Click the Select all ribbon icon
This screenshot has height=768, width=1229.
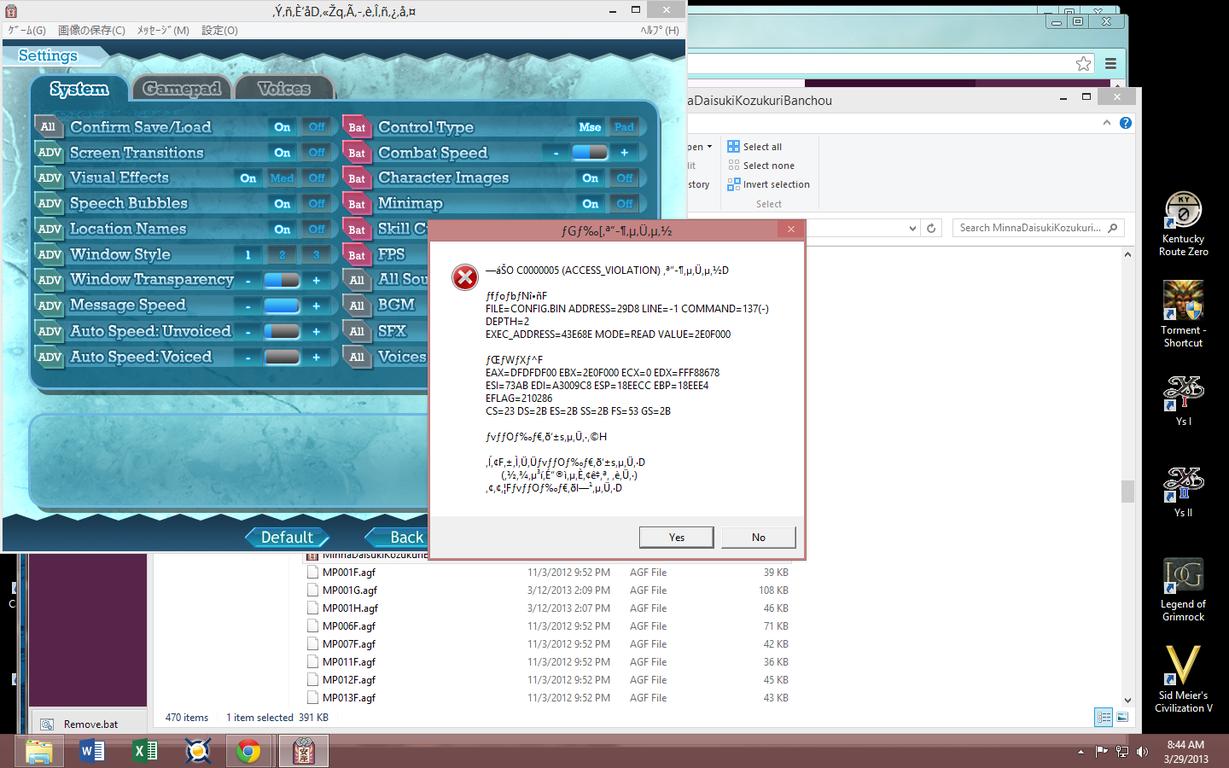coord(733,147)
